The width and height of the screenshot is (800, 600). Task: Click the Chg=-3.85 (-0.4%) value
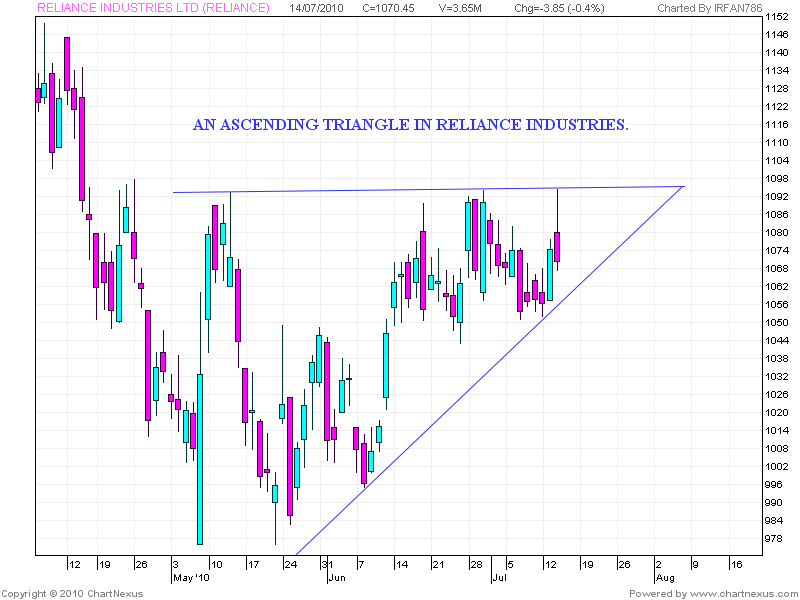[x=559, y=8]
